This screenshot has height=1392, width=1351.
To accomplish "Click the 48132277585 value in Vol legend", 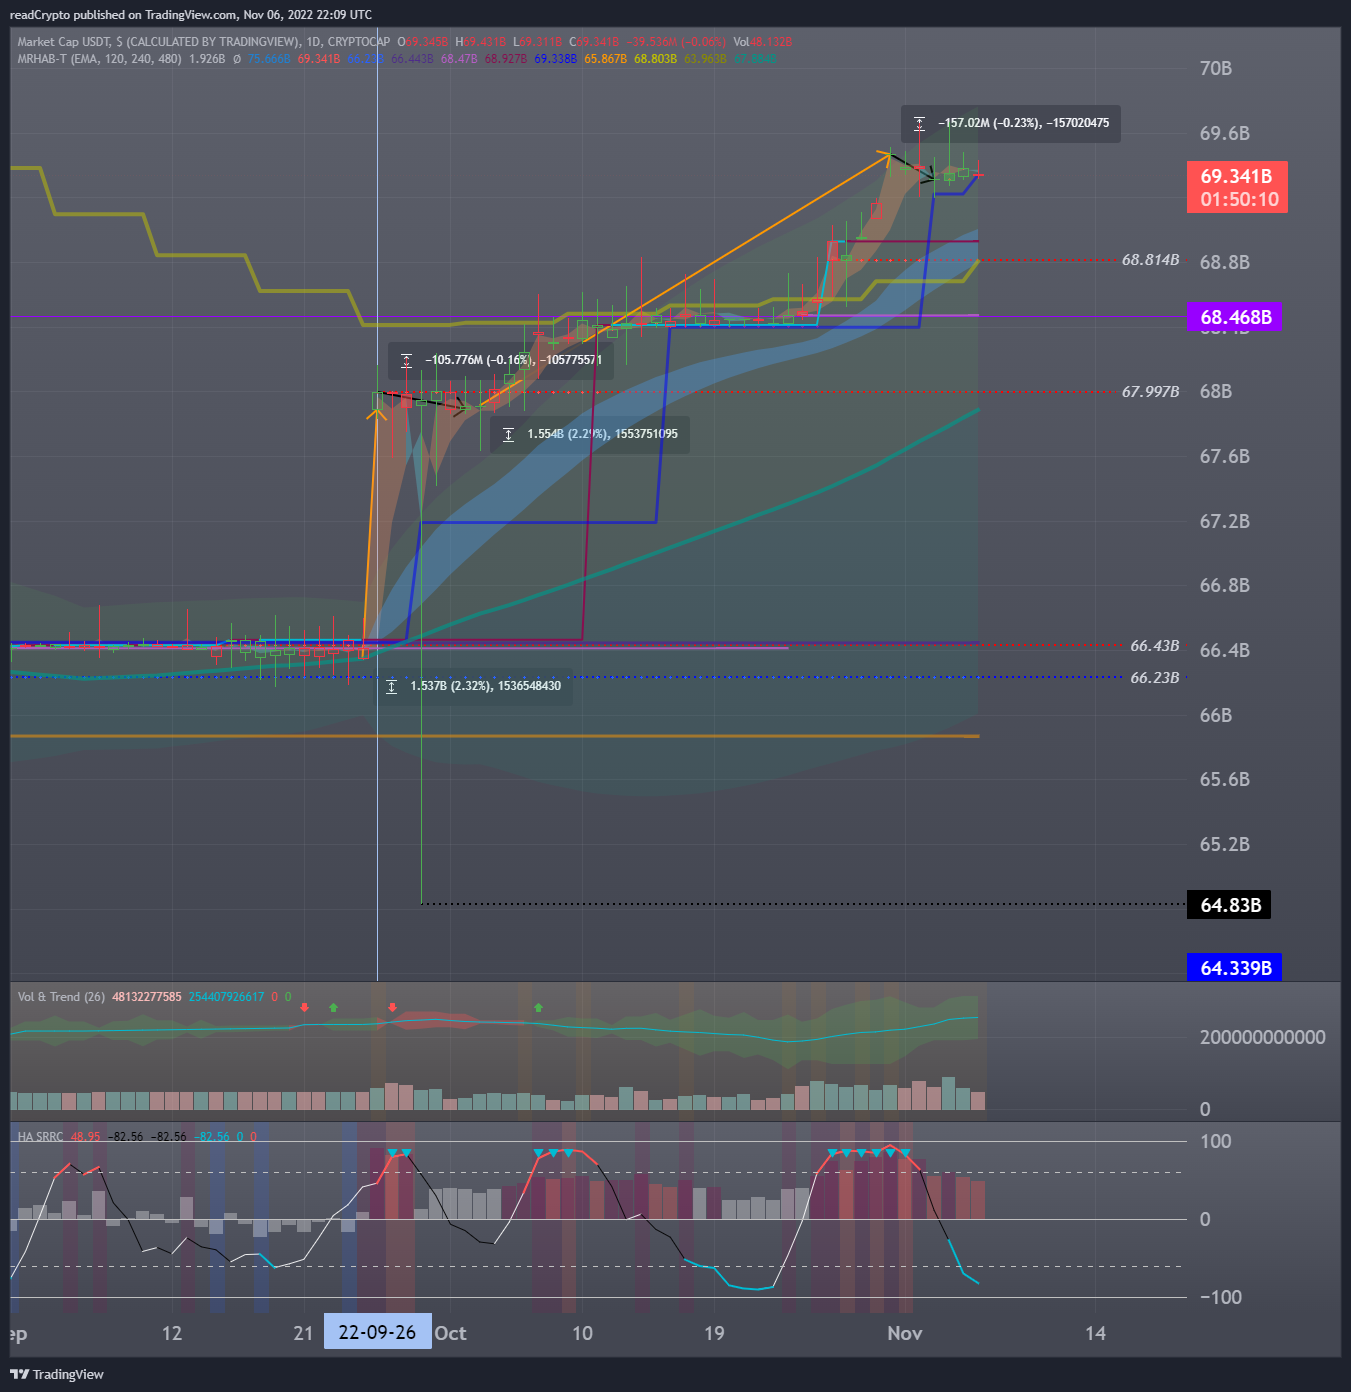I will coord(147,997).
